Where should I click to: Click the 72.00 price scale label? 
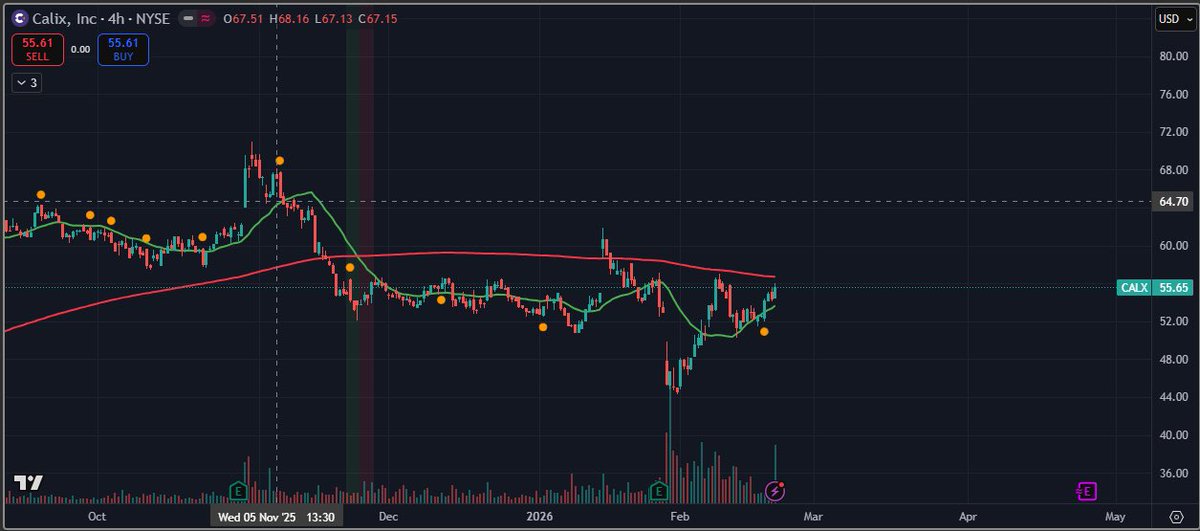1172,132
